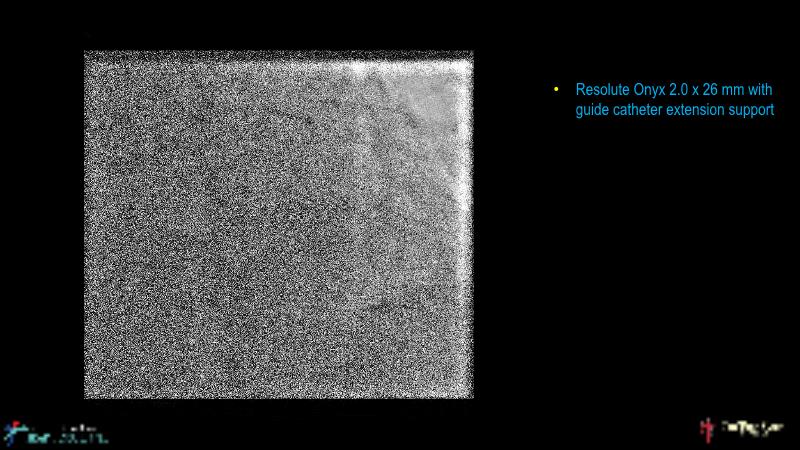Click the yellow bullet point marker
Viewport: 800px width, 450px height.
click(x=556, y=91)
